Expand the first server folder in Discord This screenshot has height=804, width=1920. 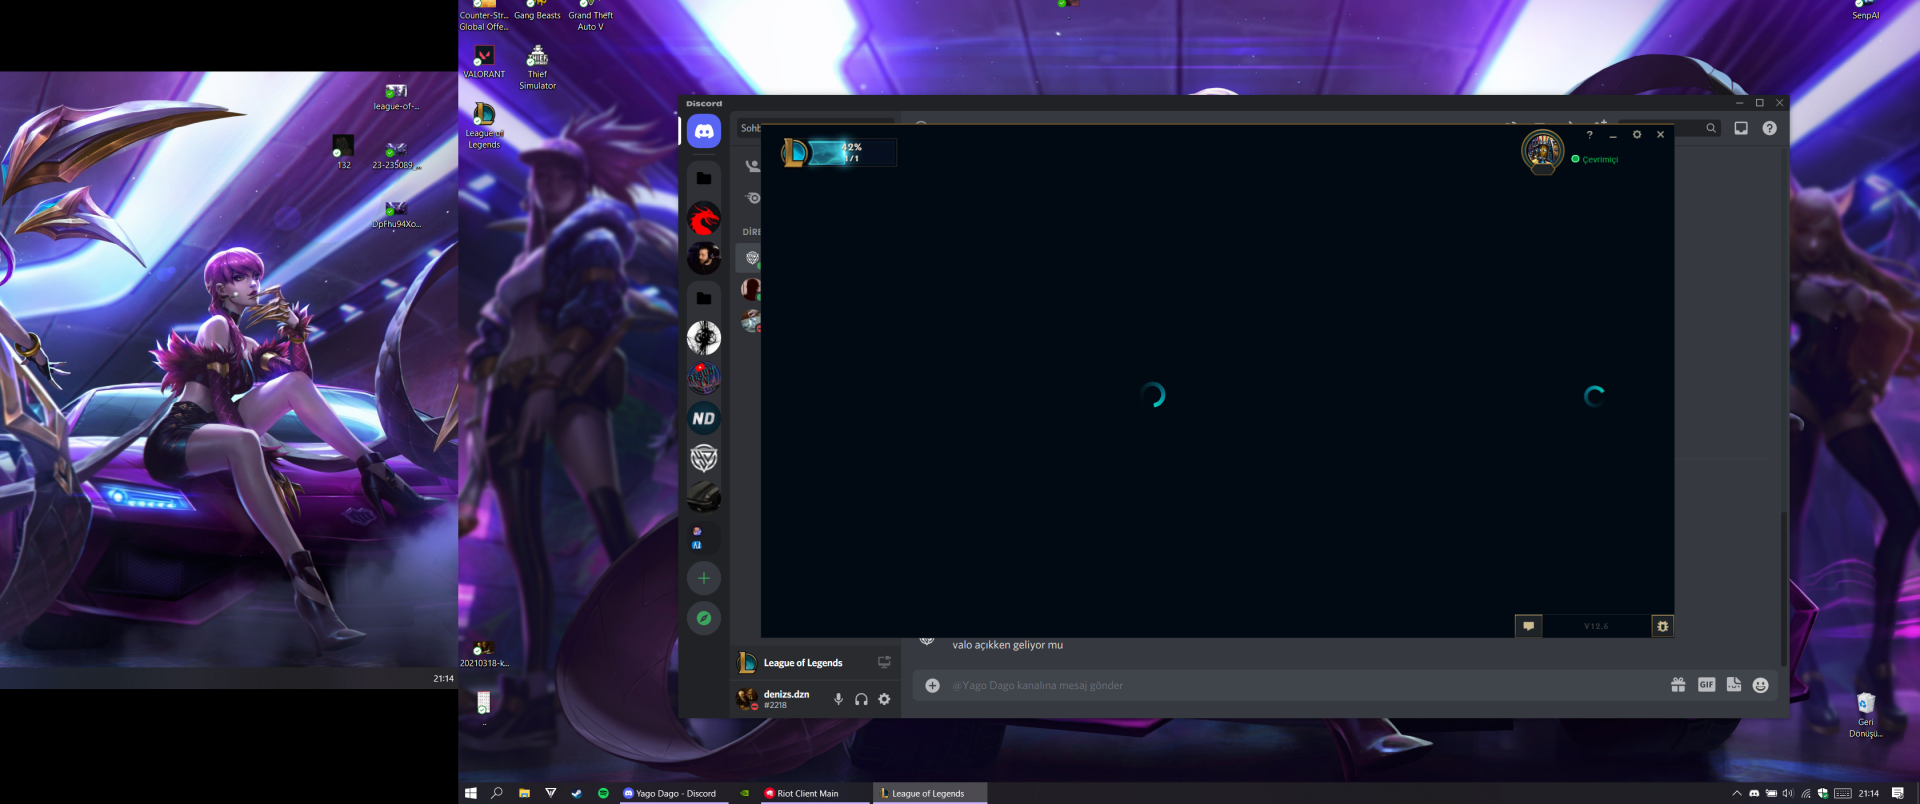coord(704,178)
